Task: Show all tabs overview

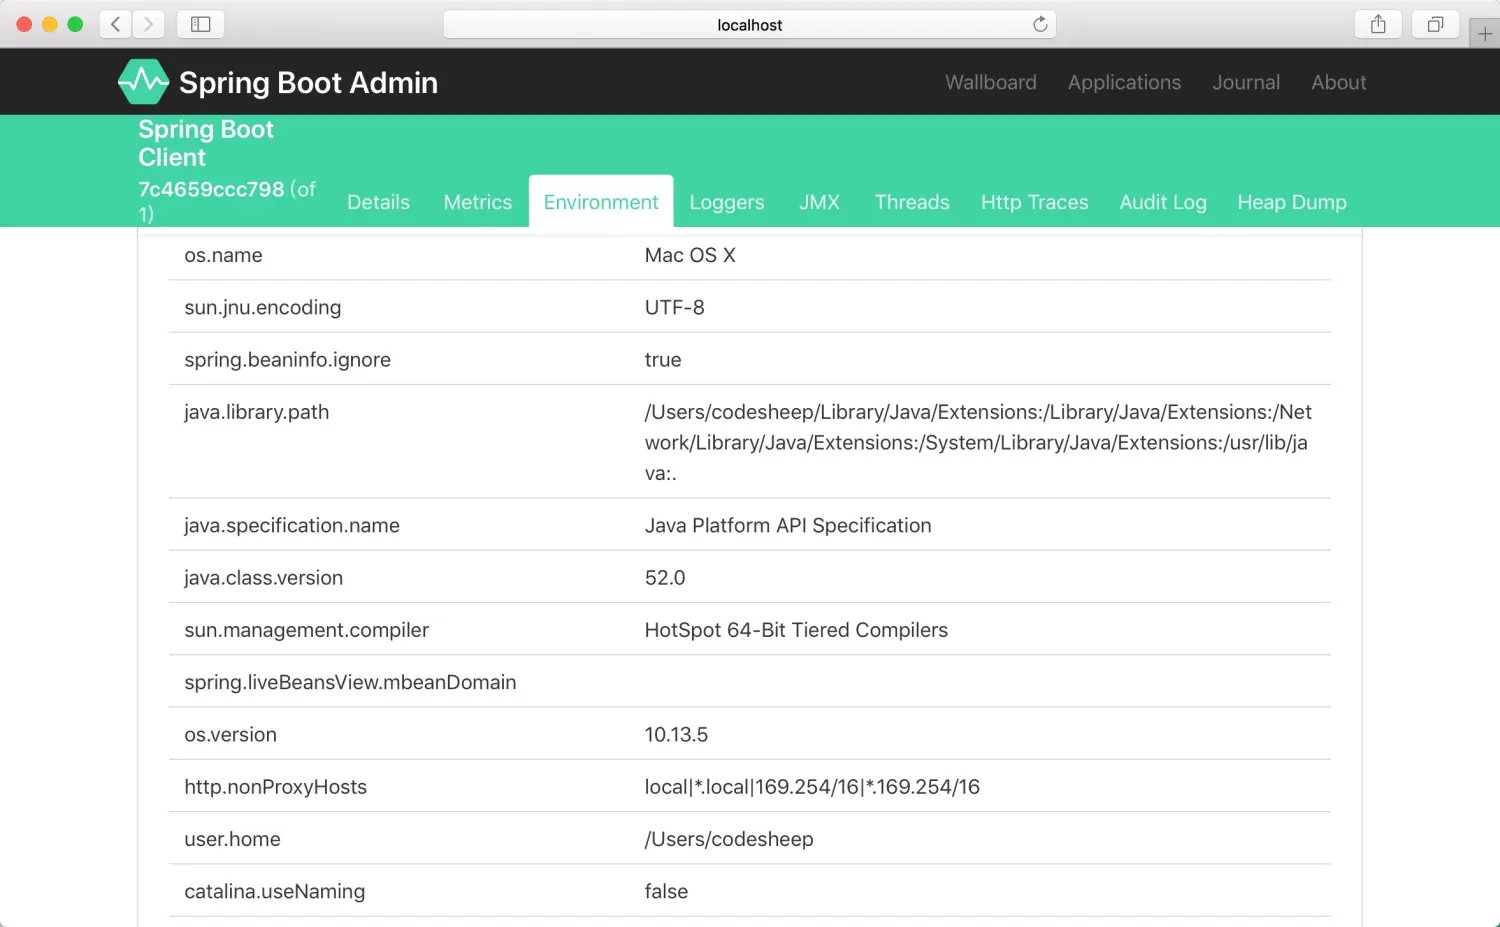Action: point(1435,24)
